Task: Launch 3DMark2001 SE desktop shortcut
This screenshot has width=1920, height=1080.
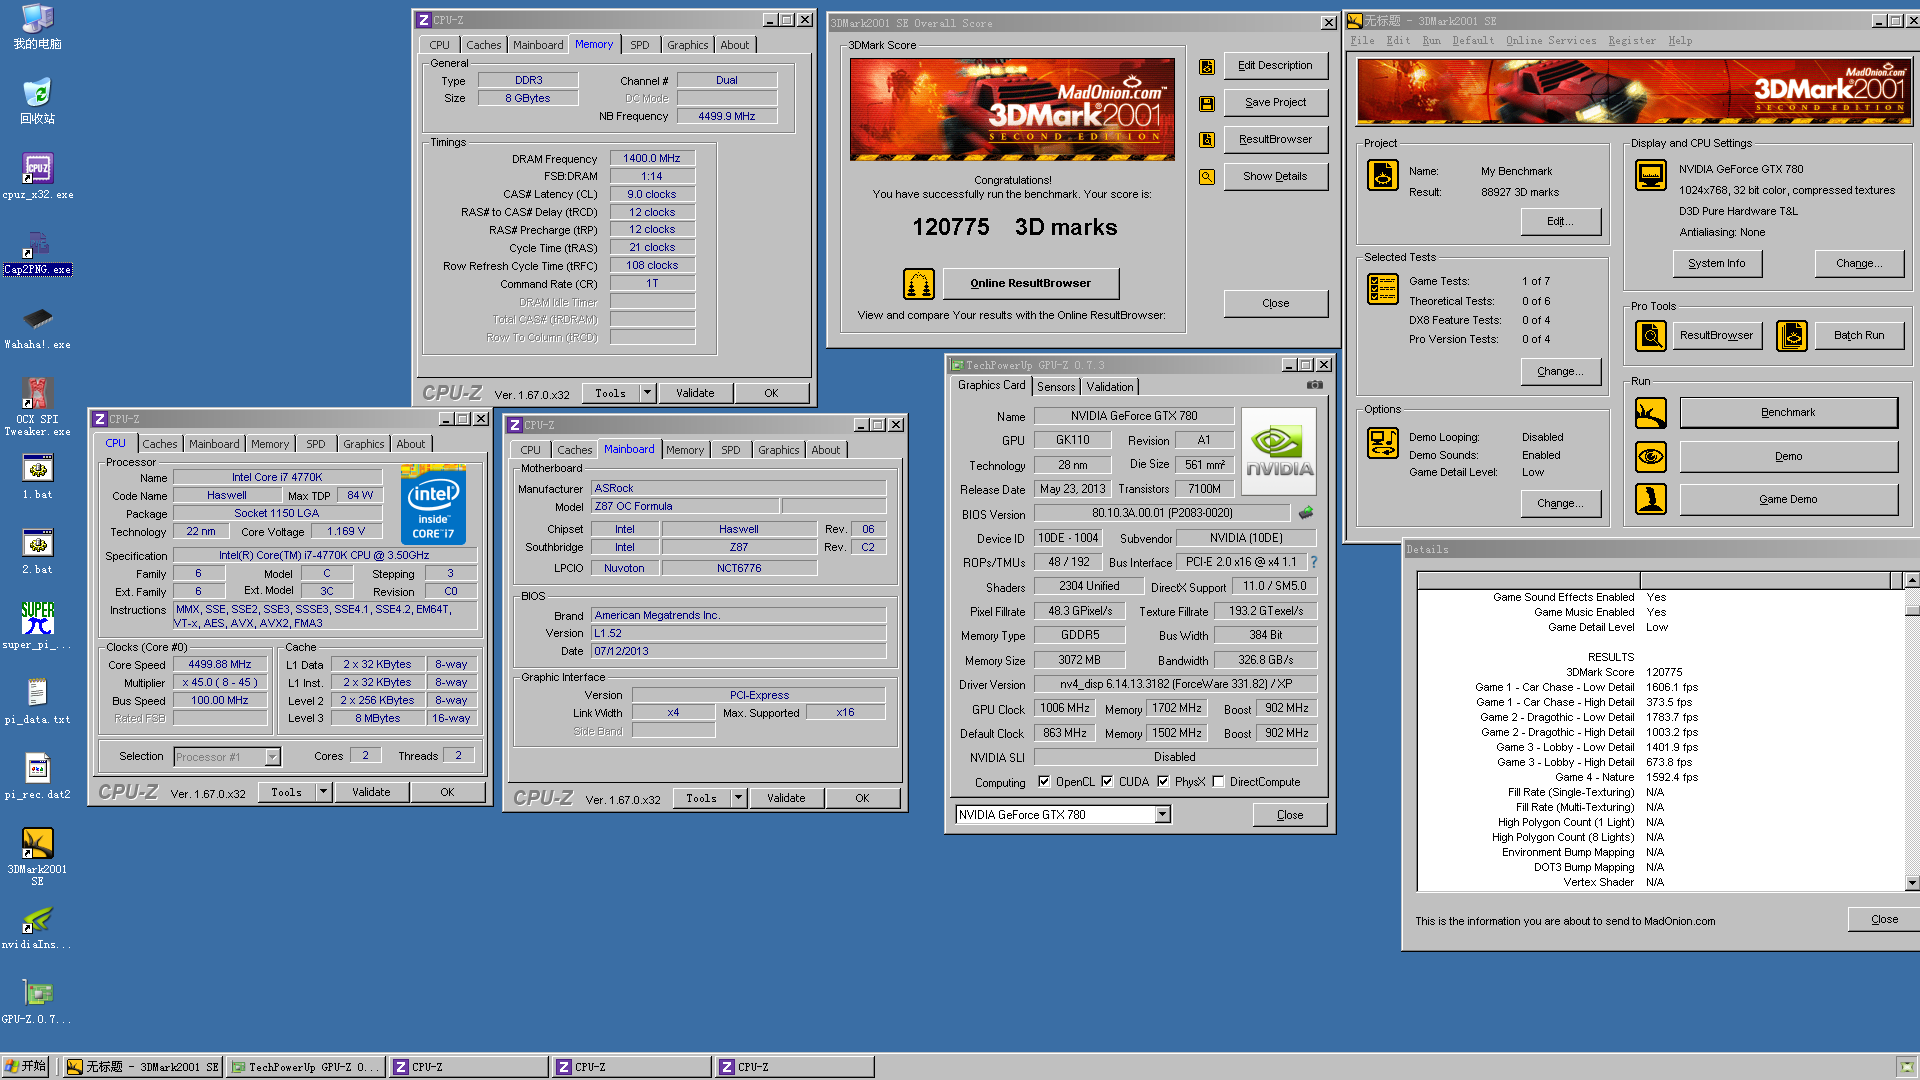Action: coord(37,857)
